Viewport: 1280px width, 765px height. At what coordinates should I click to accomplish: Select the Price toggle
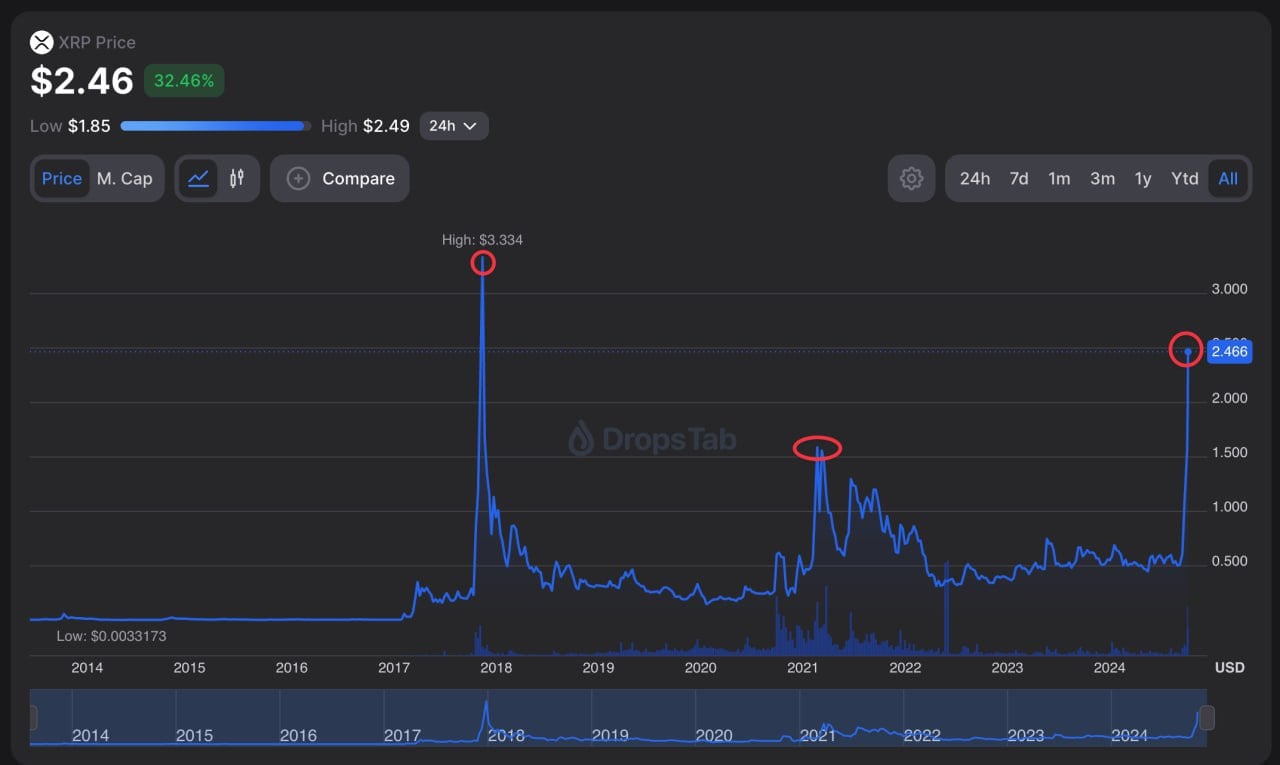62,179
